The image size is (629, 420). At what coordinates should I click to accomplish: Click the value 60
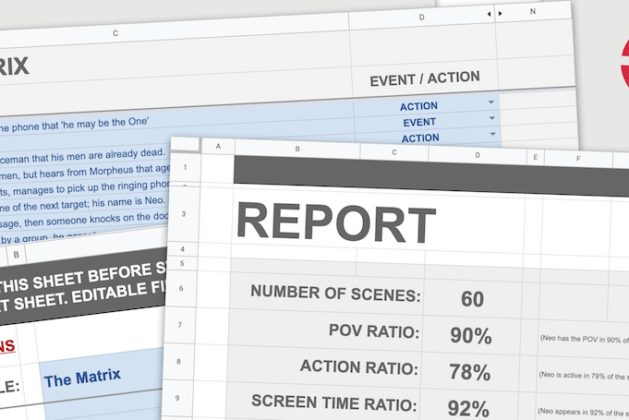[472, 299]
